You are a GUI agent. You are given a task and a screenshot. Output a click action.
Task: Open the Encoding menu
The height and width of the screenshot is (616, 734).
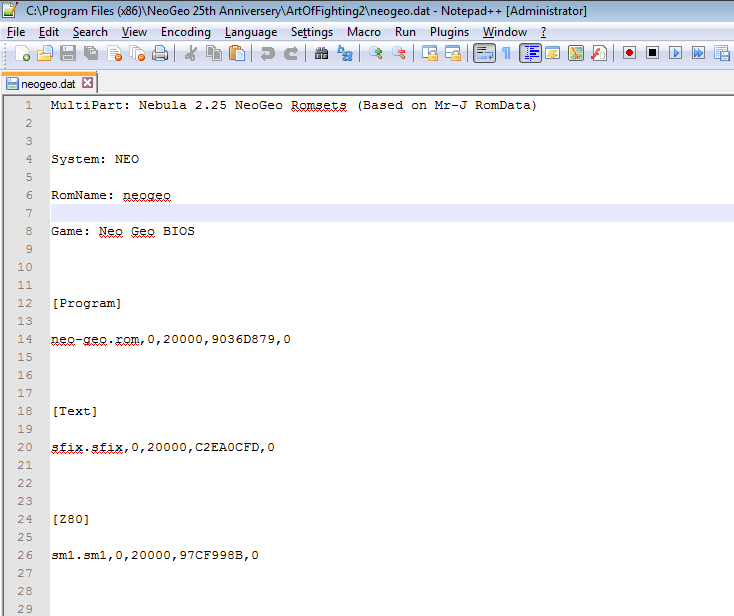(186, 32)
